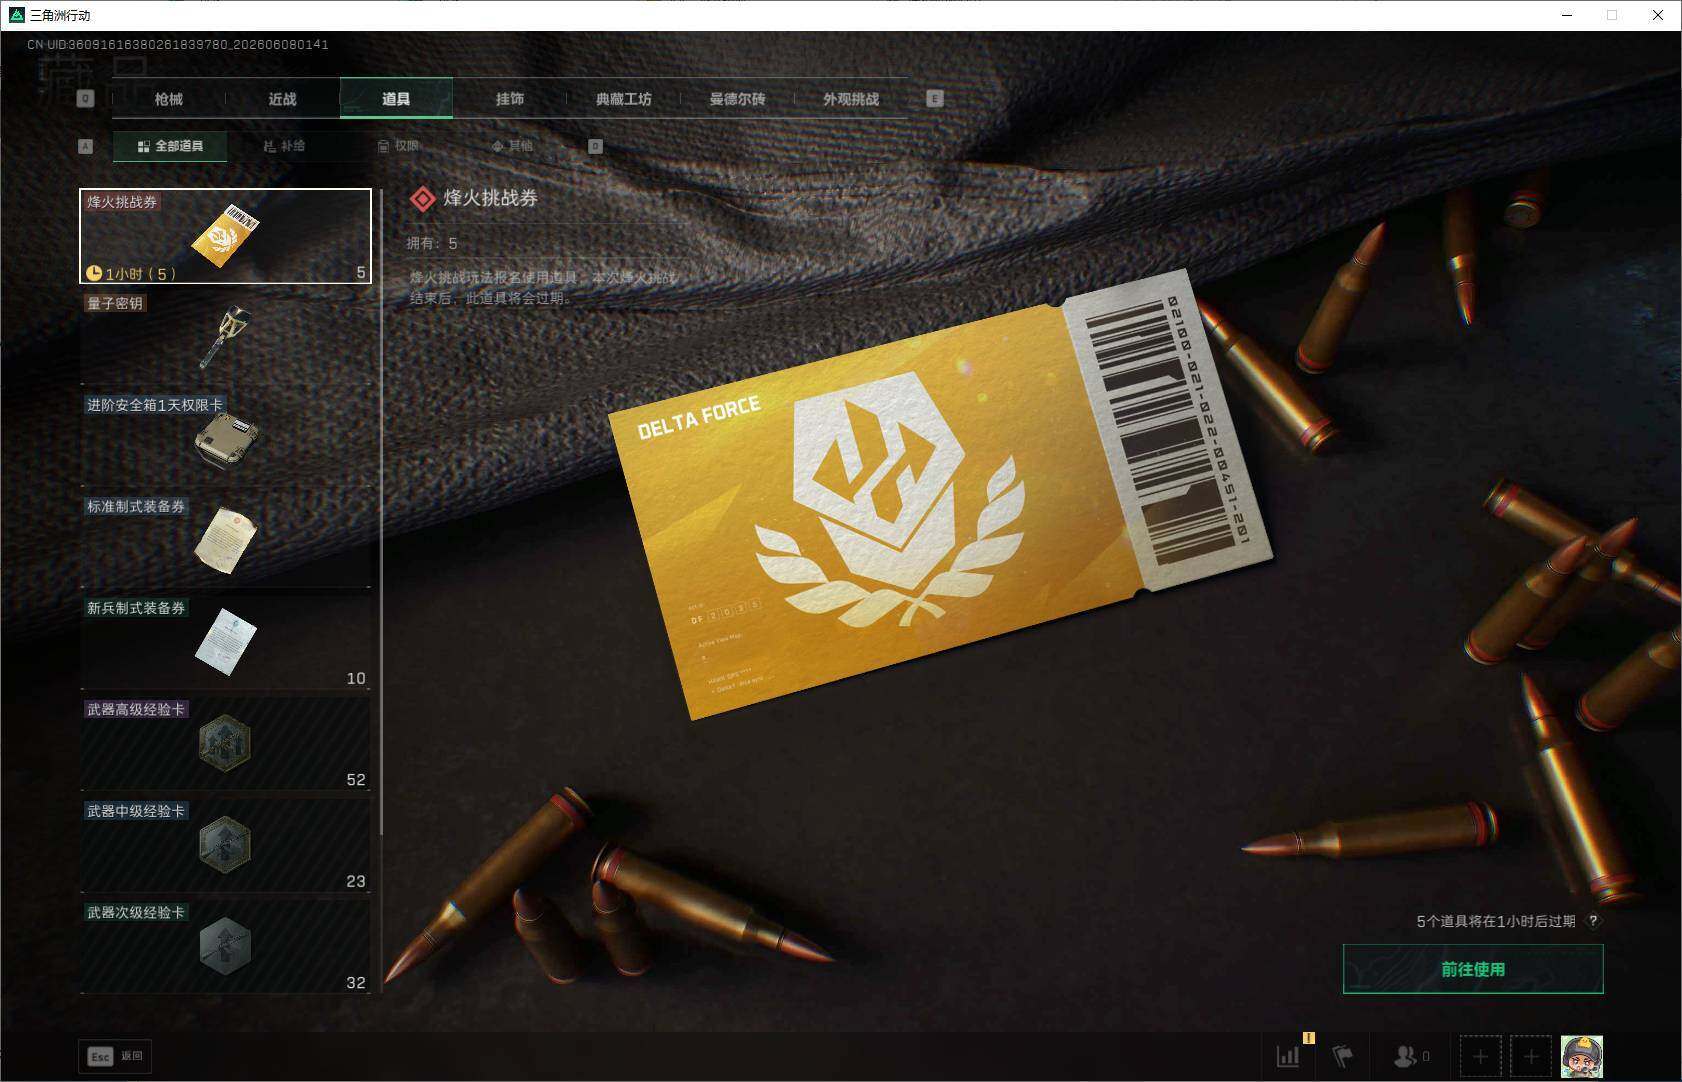Select the 道具 items tab
The image size is (1682, 1082).
coord(396,99)
